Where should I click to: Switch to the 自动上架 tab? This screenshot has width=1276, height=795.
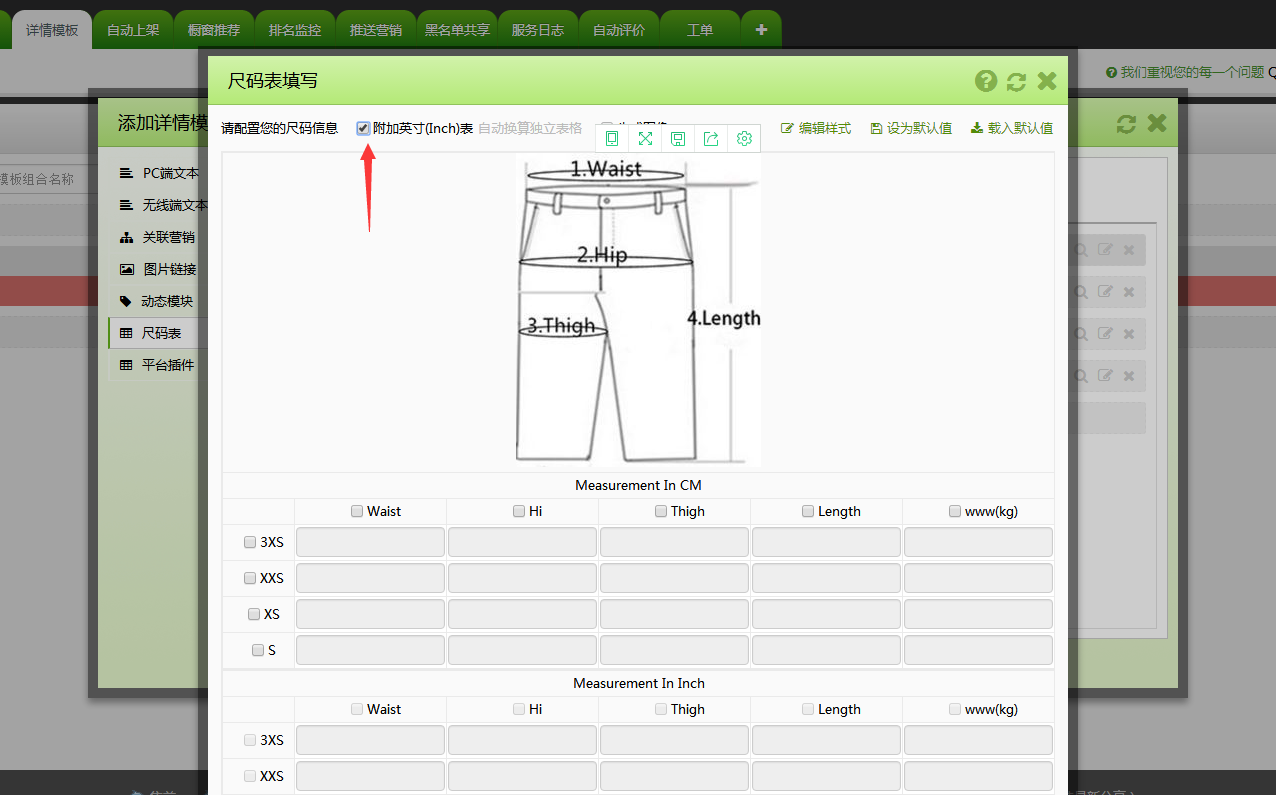133,30
